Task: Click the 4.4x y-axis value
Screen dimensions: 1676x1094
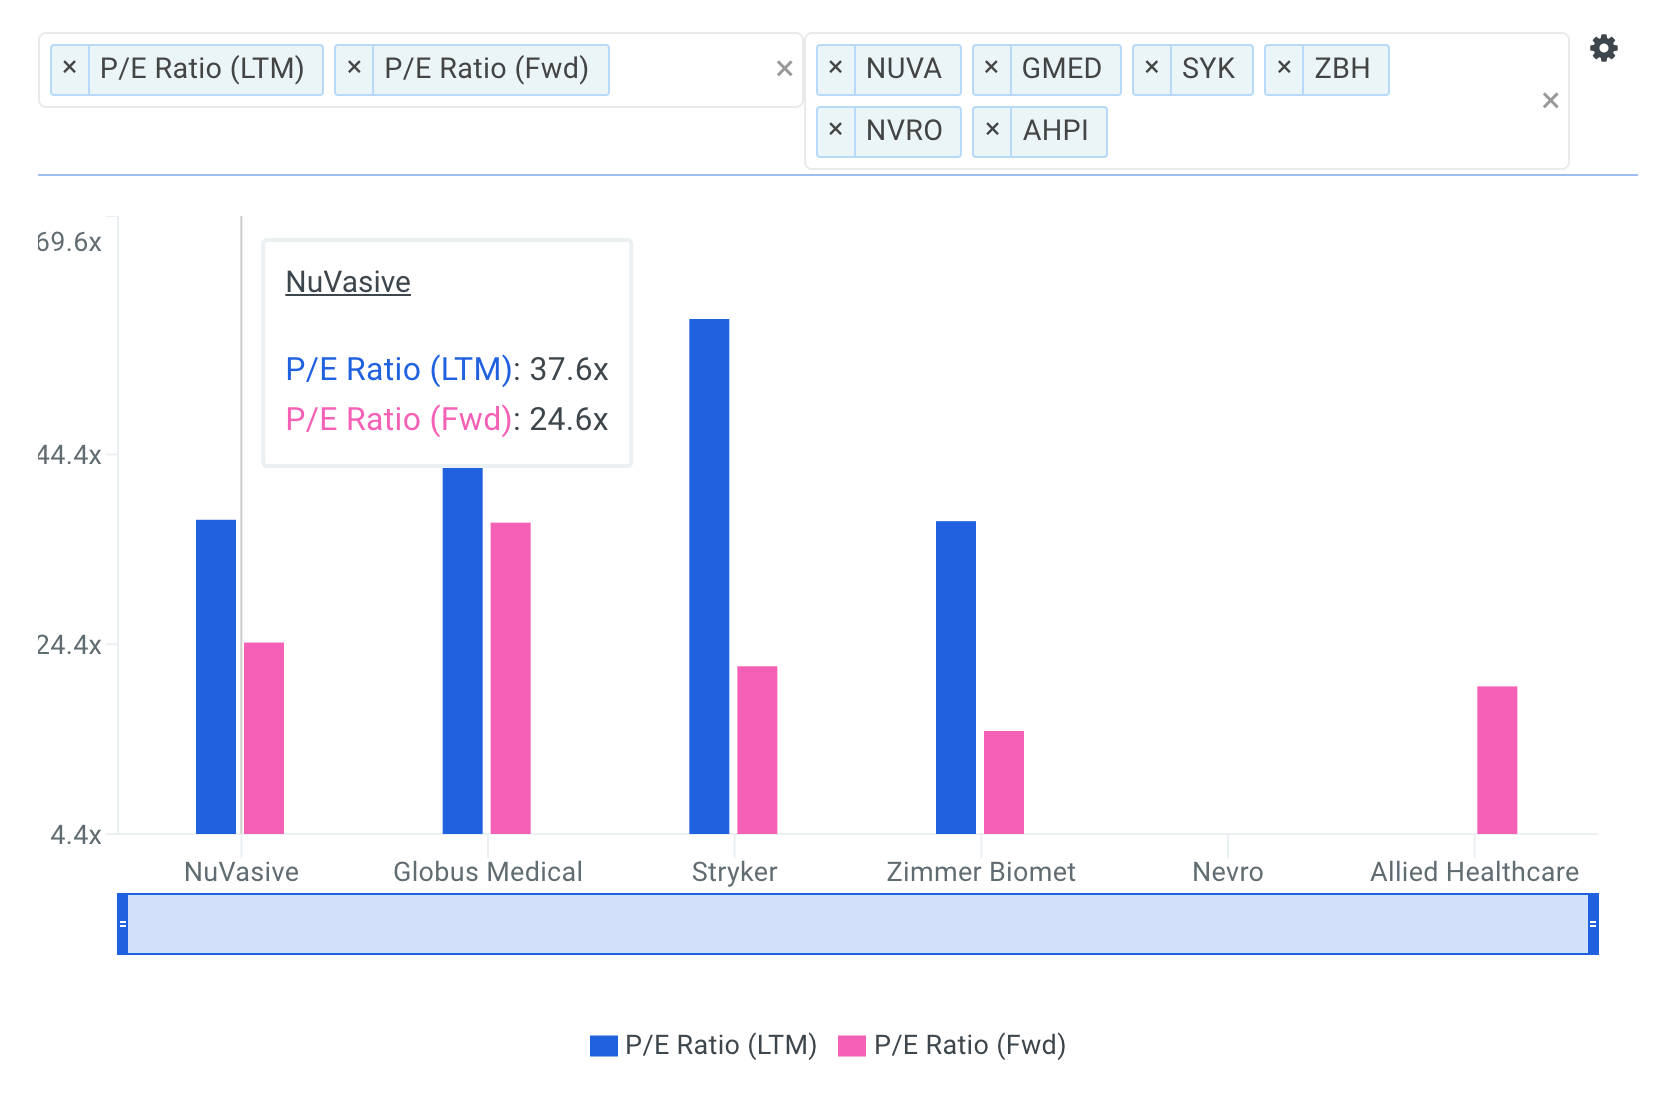Action: click(76, 835)
